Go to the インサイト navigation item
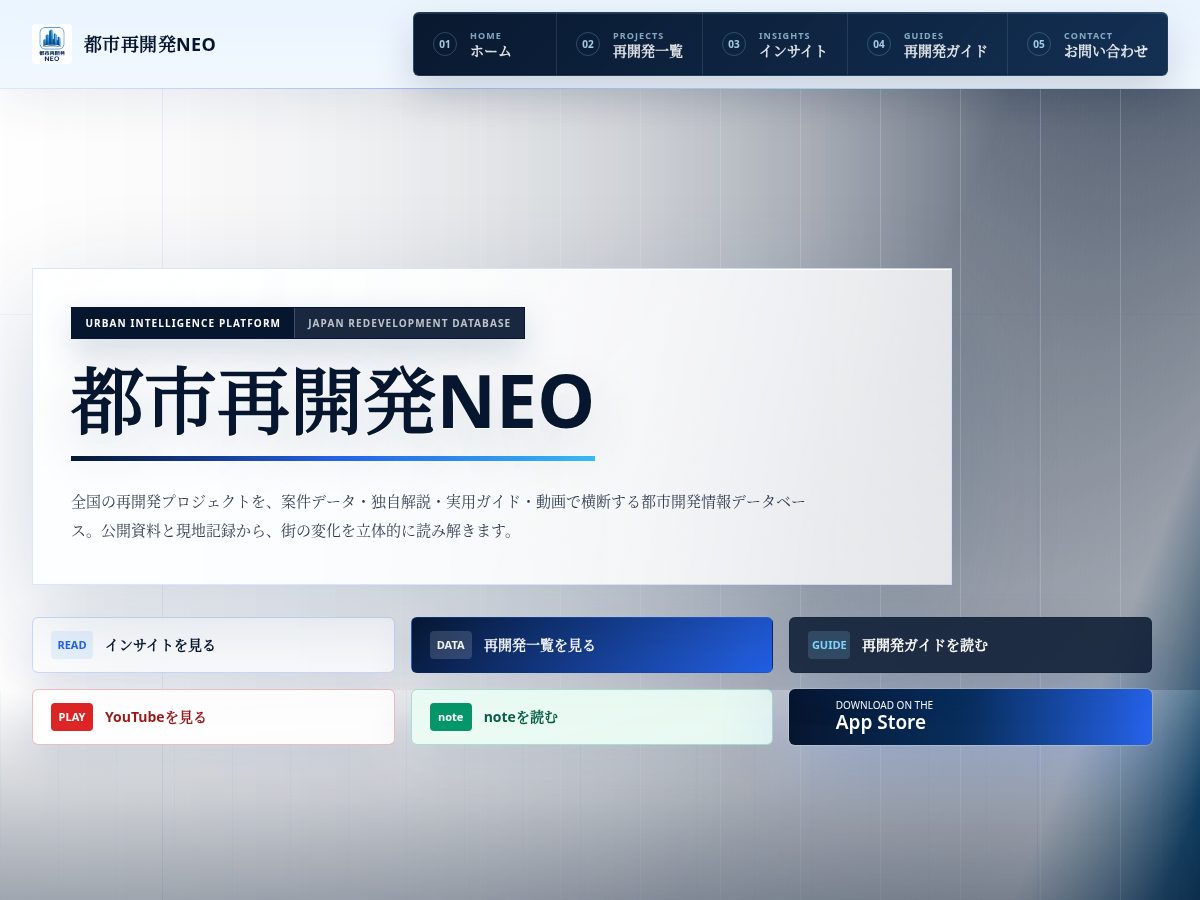This screenshot has width=1200, height=900. pyautogui.click(x=775, y=44)
